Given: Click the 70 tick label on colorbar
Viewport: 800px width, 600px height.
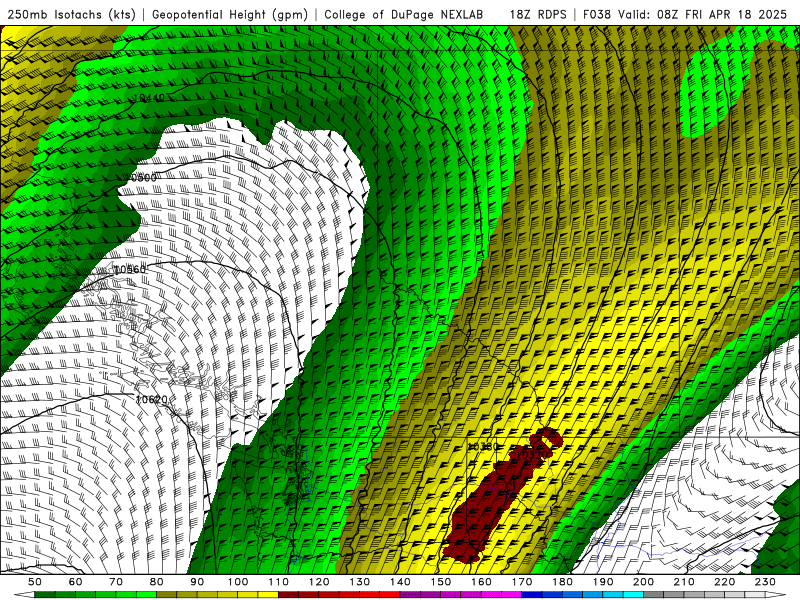Looking at the screenshot, I should click(116, 582).
